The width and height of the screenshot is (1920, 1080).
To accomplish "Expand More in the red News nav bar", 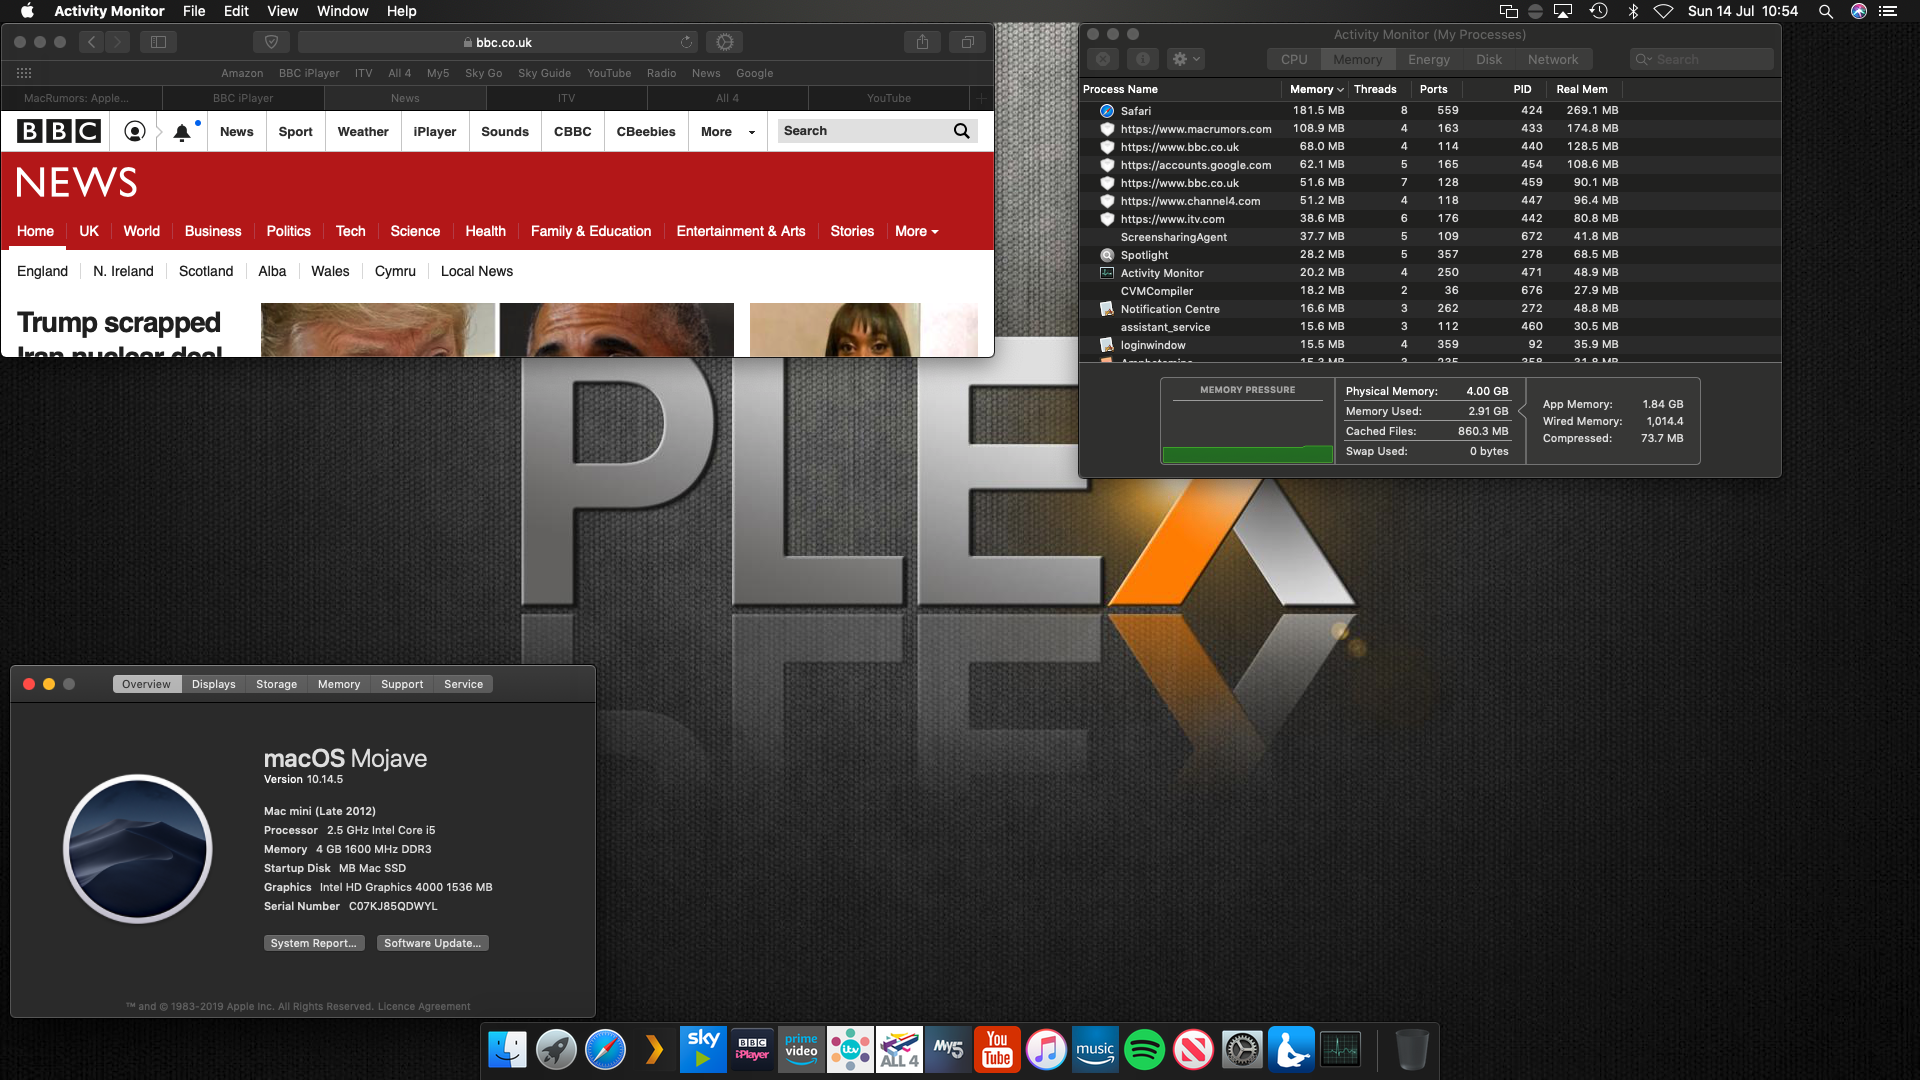I will point(917,231).
